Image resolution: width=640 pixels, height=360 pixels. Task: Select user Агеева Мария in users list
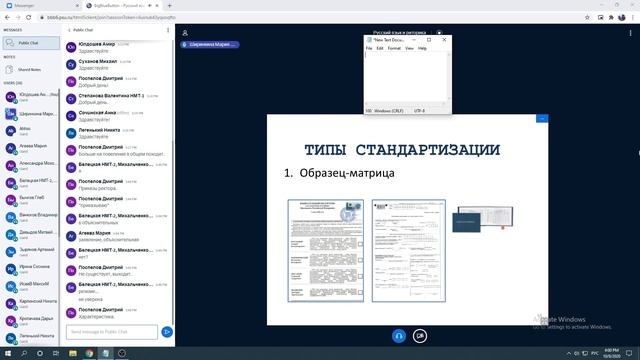[31, 148]
